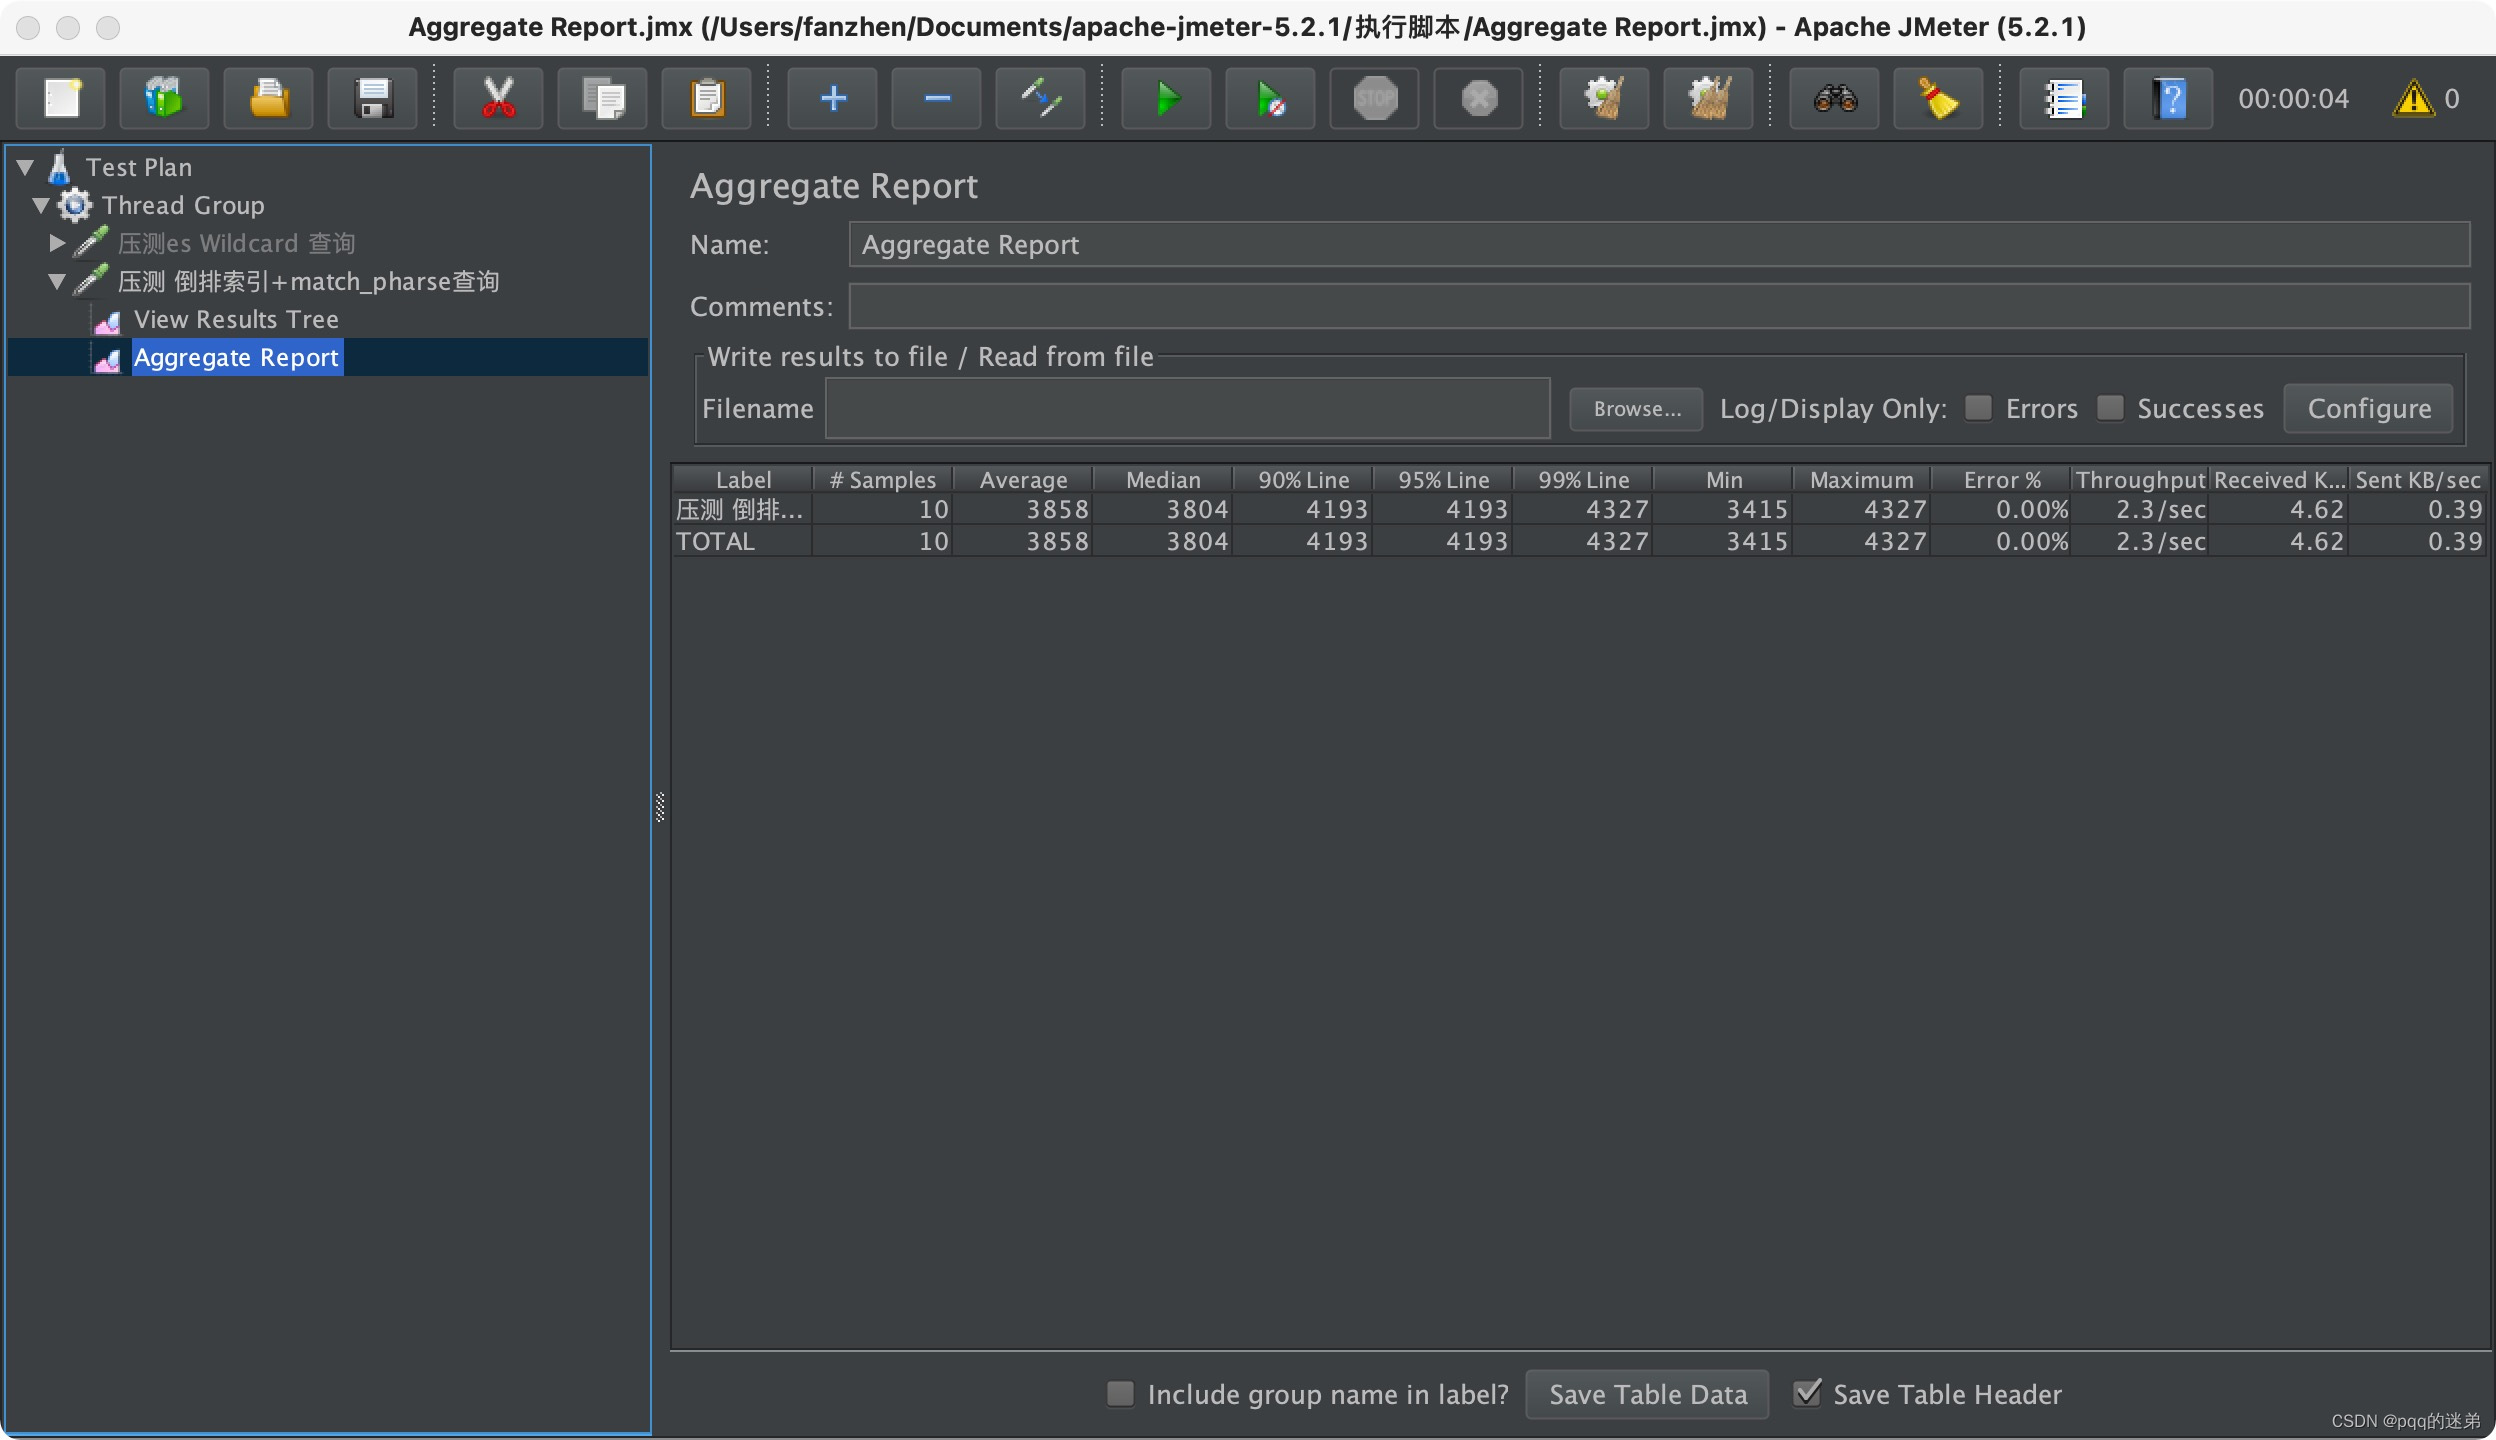This screenshot has width=2496, height=1440.
Task: Click the Browse... button
Action: [1636, 409]
